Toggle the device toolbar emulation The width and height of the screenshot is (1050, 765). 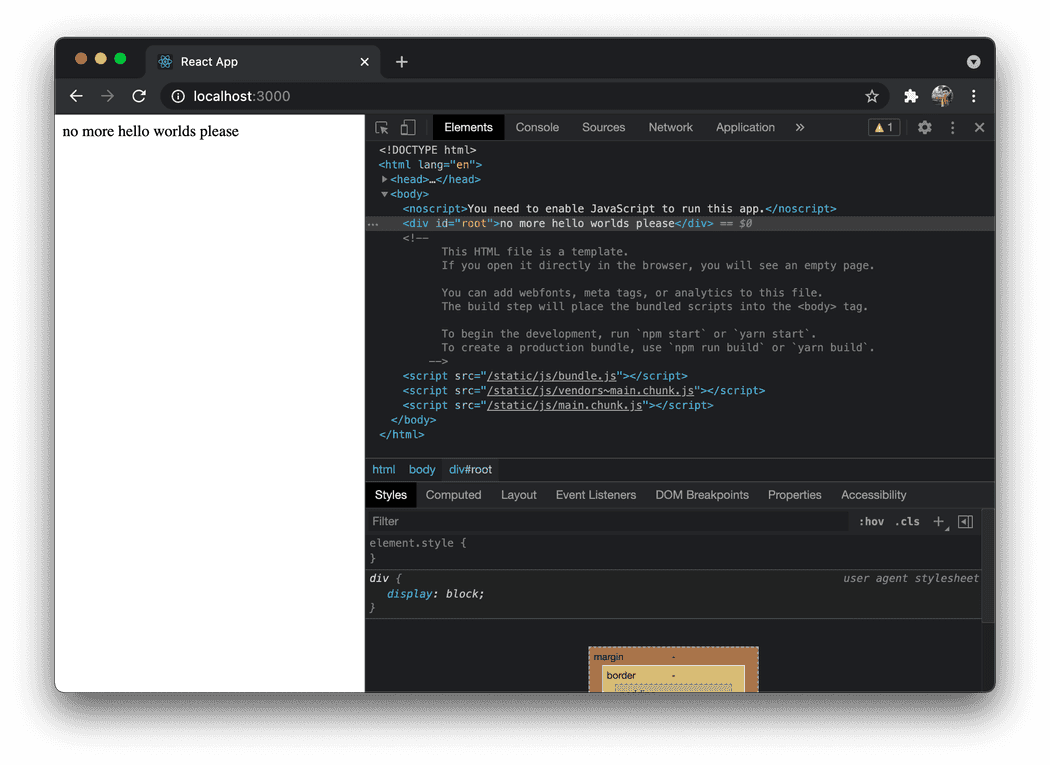[x=406, y=127]
